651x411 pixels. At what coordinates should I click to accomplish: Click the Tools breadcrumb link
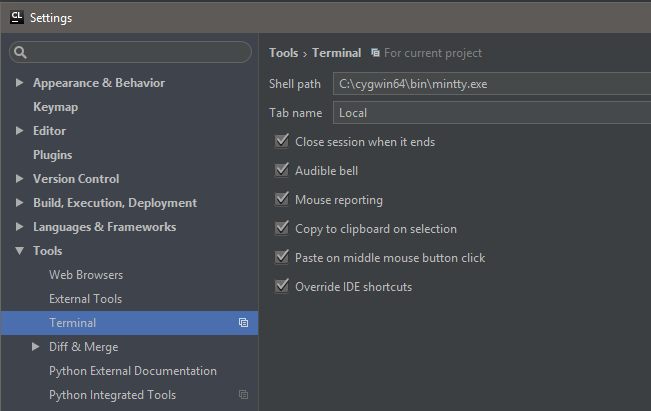coord(283,53)
